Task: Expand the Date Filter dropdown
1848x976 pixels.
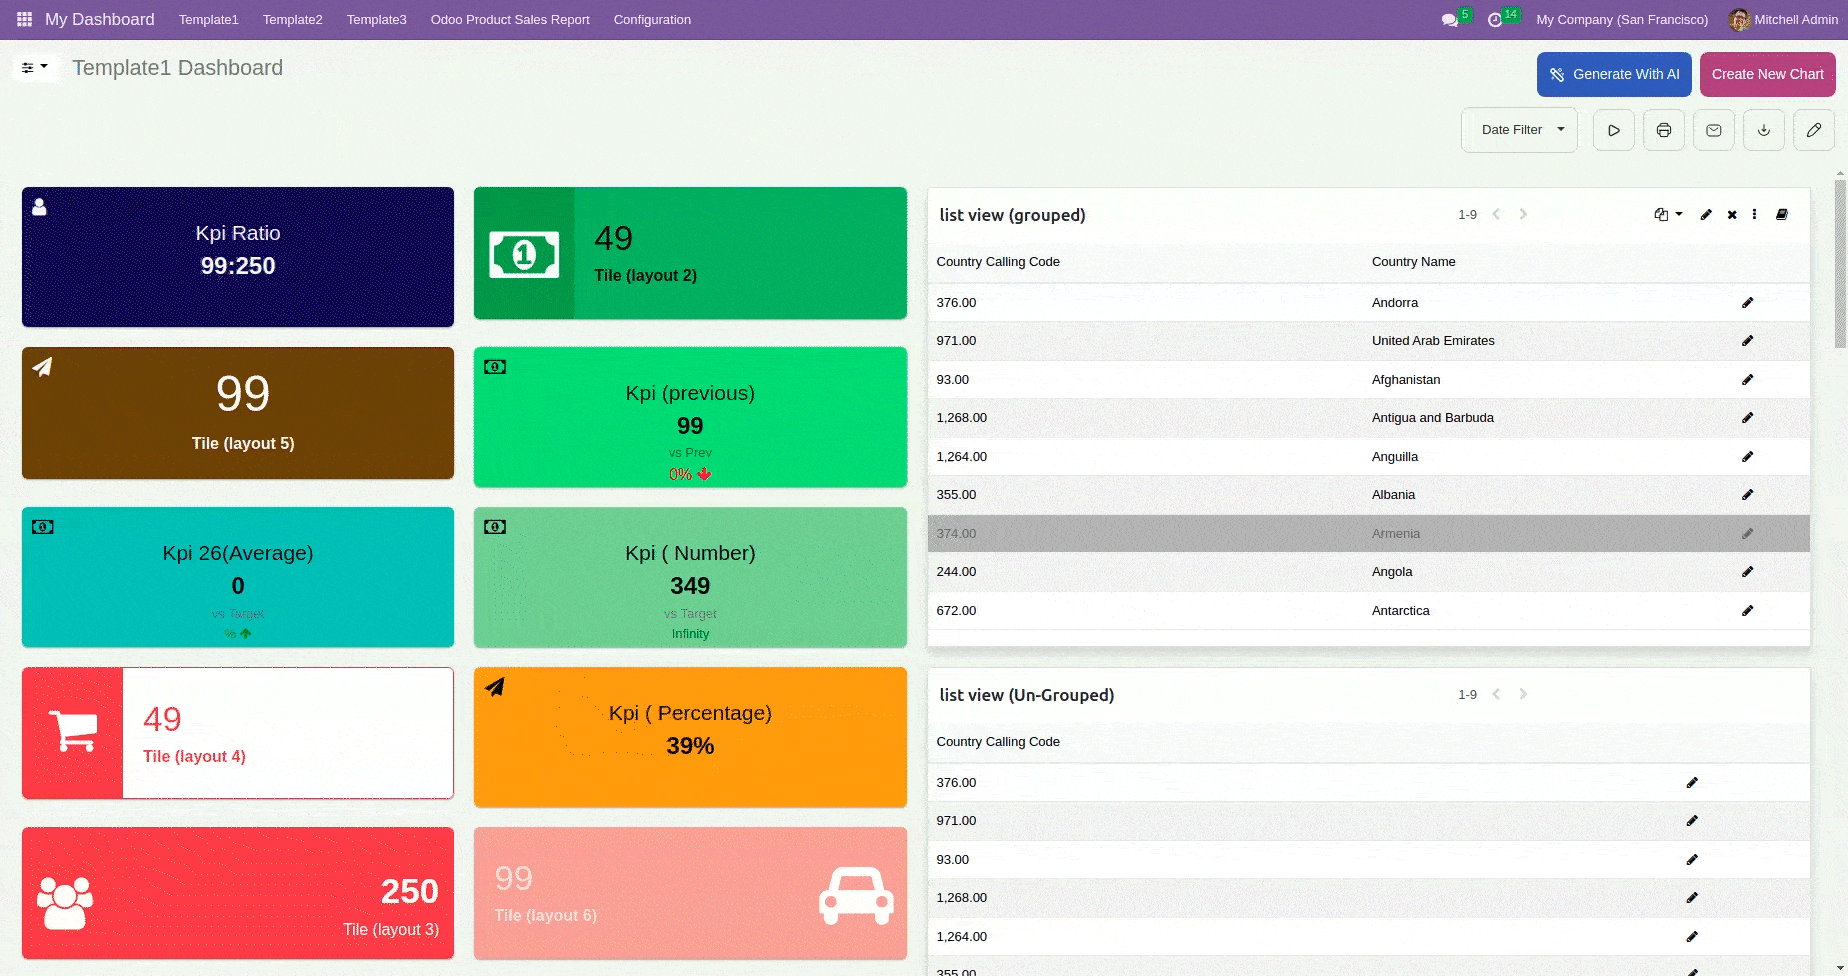Action: [x=1519, y=130]
